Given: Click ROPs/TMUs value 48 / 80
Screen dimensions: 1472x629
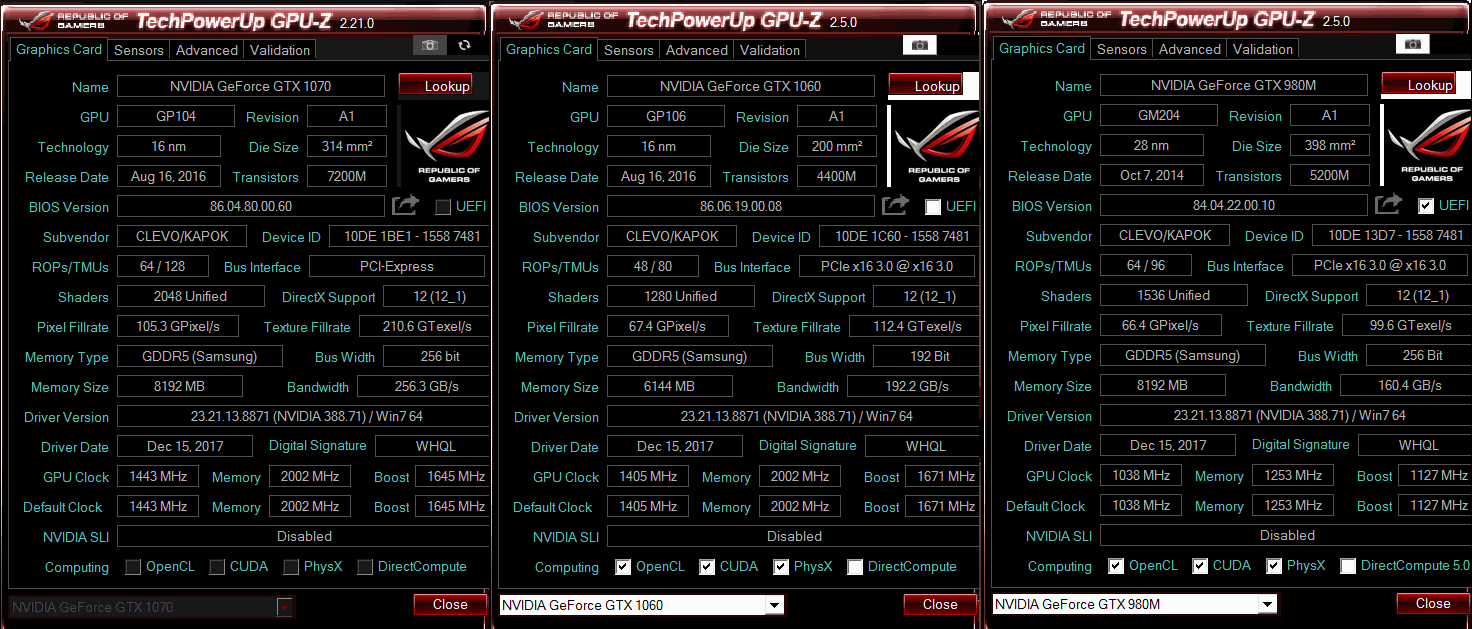Looking at the screenshot, I should coord(653,266).
